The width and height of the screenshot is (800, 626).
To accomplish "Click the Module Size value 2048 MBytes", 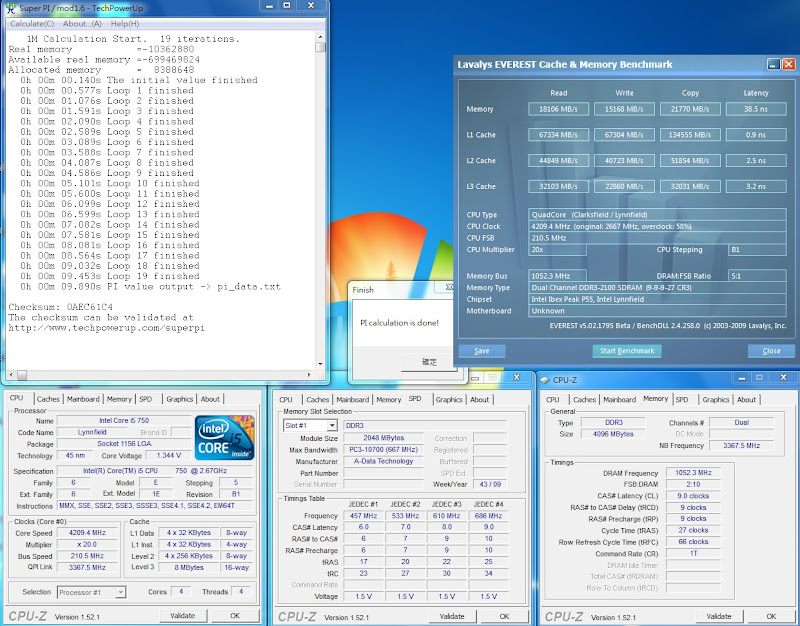I will pyautogui.click(x=384, y=438).
